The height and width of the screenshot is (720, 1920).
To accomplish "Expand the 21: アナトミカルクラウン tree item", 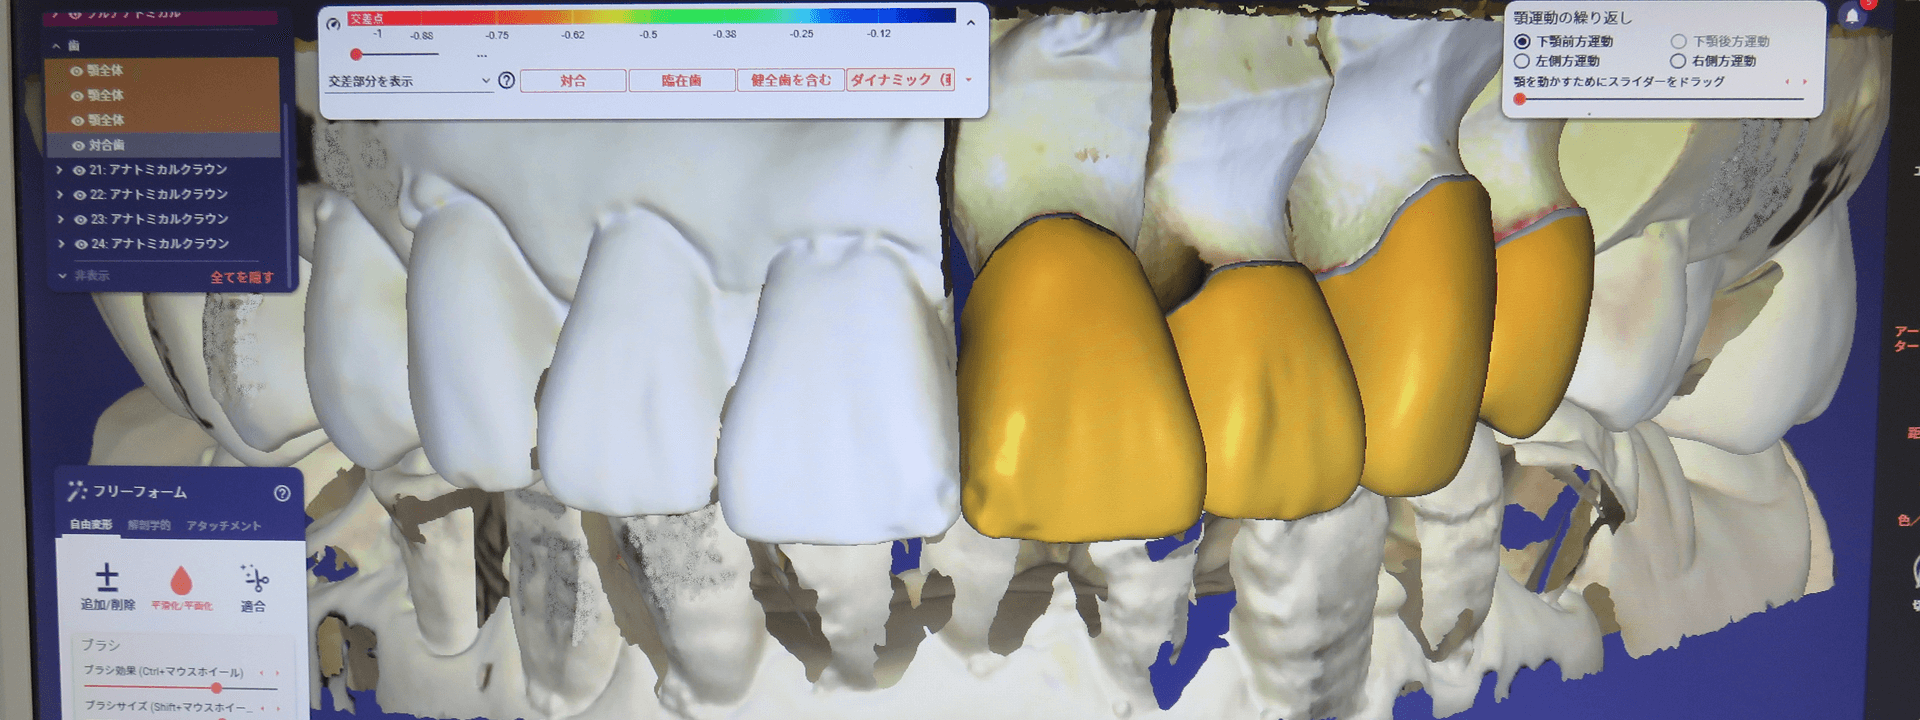I will coord(60,170).
